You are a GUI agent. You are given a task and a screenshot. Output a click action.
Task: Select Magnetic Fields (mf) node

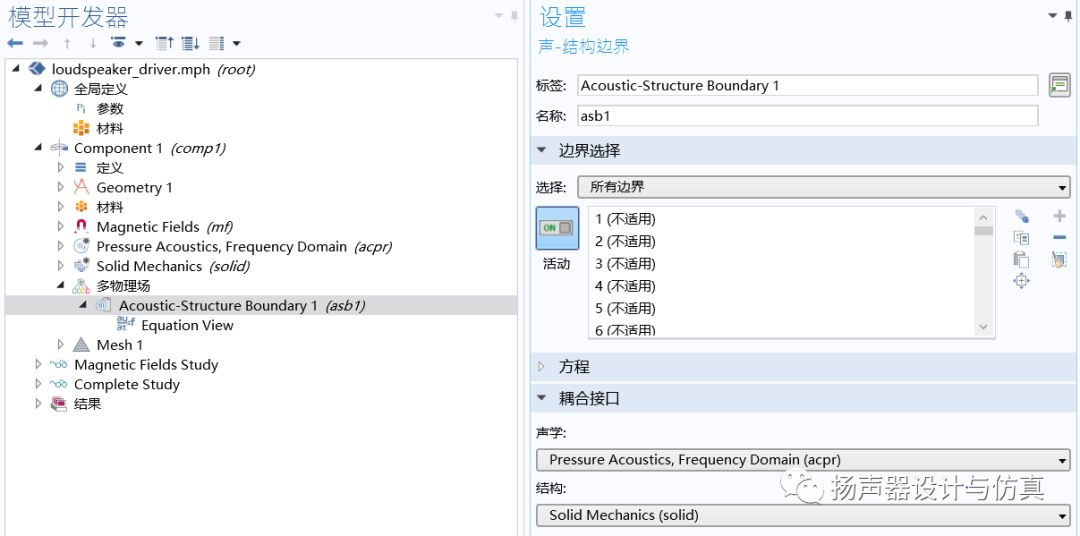165,227
